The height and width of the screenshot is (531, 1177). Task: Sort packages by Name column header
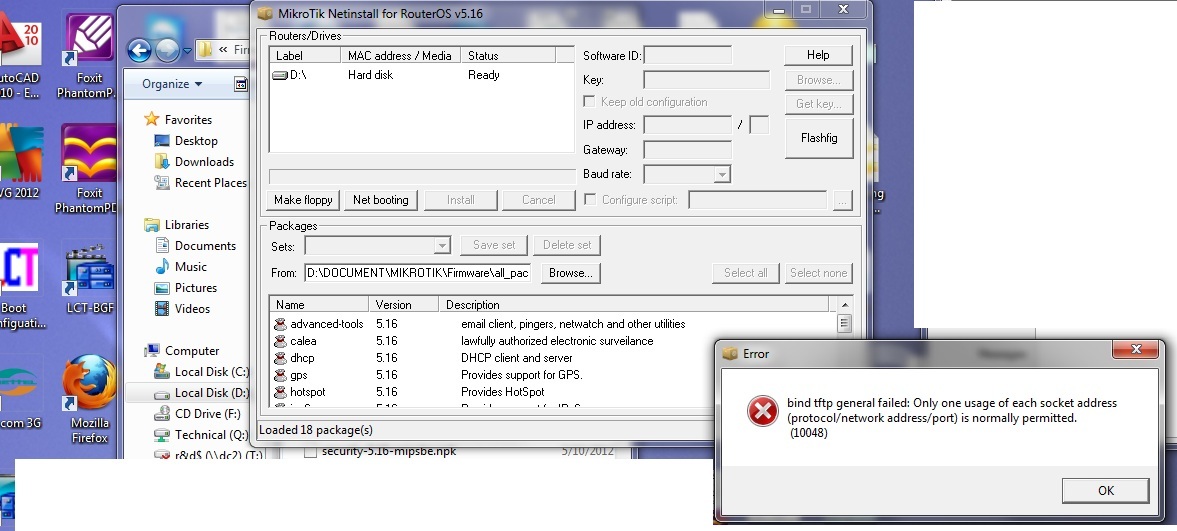tap(319, 305)
